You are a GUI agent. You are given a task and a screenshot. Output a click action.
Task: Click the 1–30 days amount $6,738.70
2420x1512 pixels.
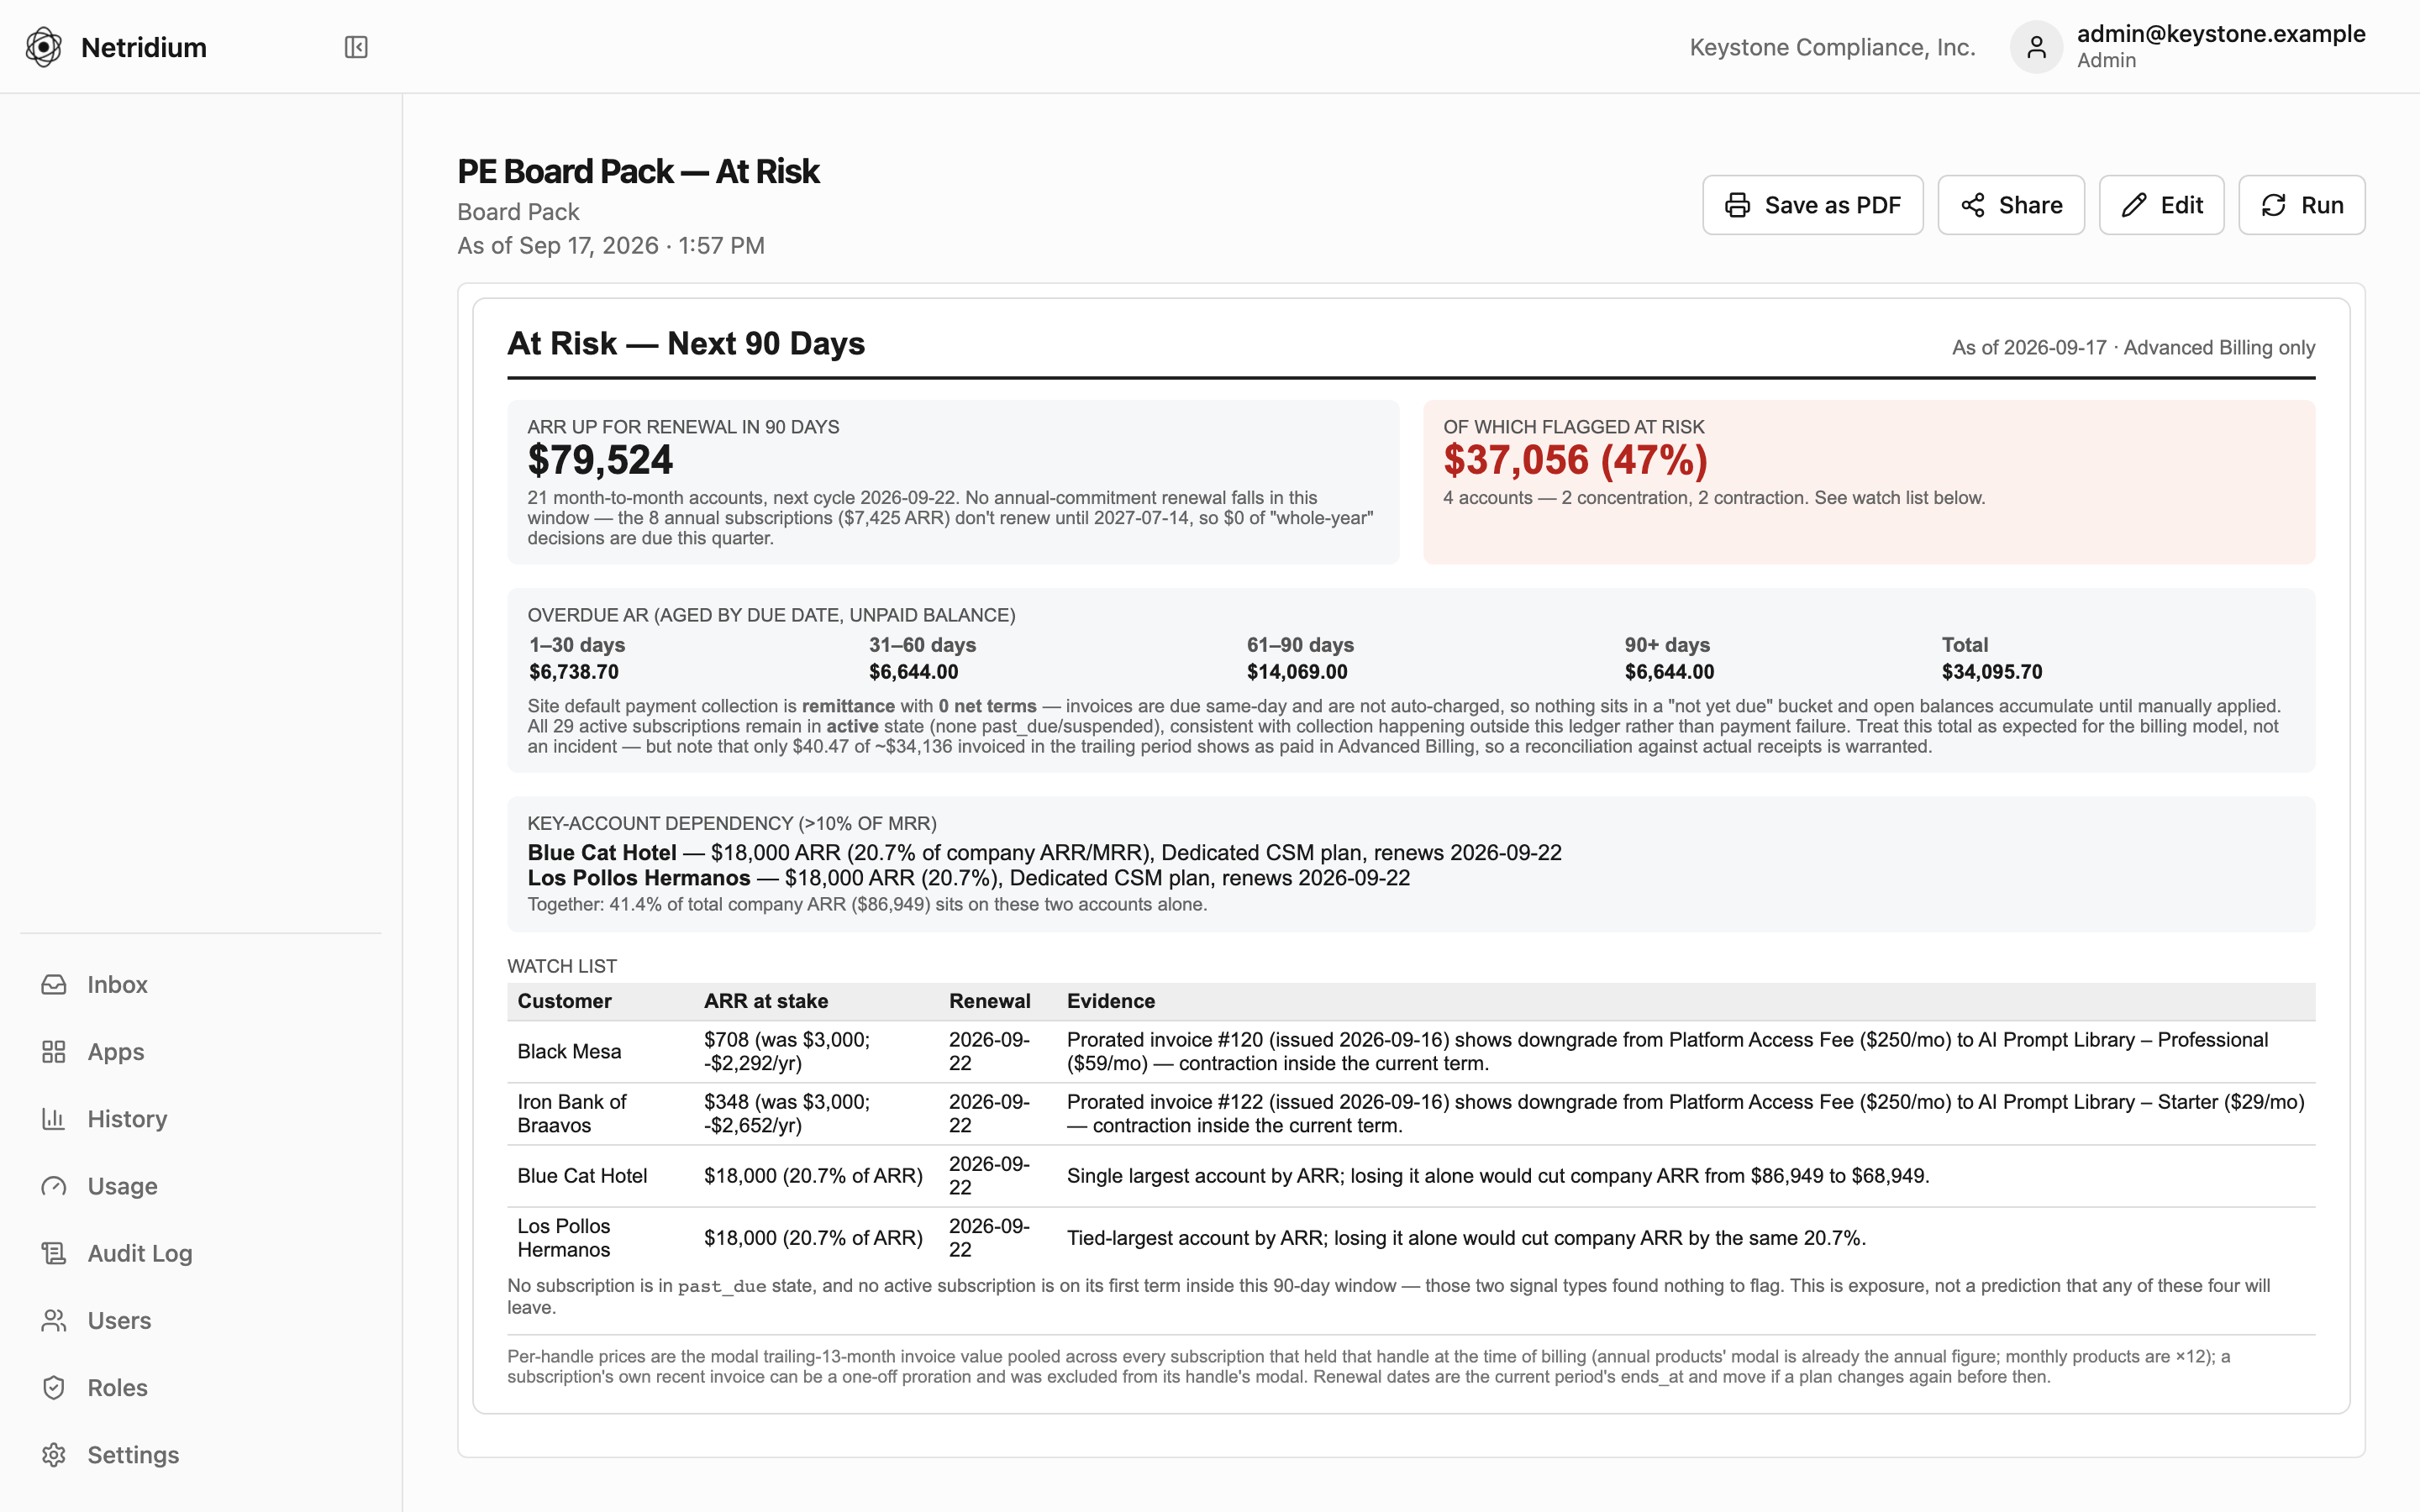[x=574, y=672]
